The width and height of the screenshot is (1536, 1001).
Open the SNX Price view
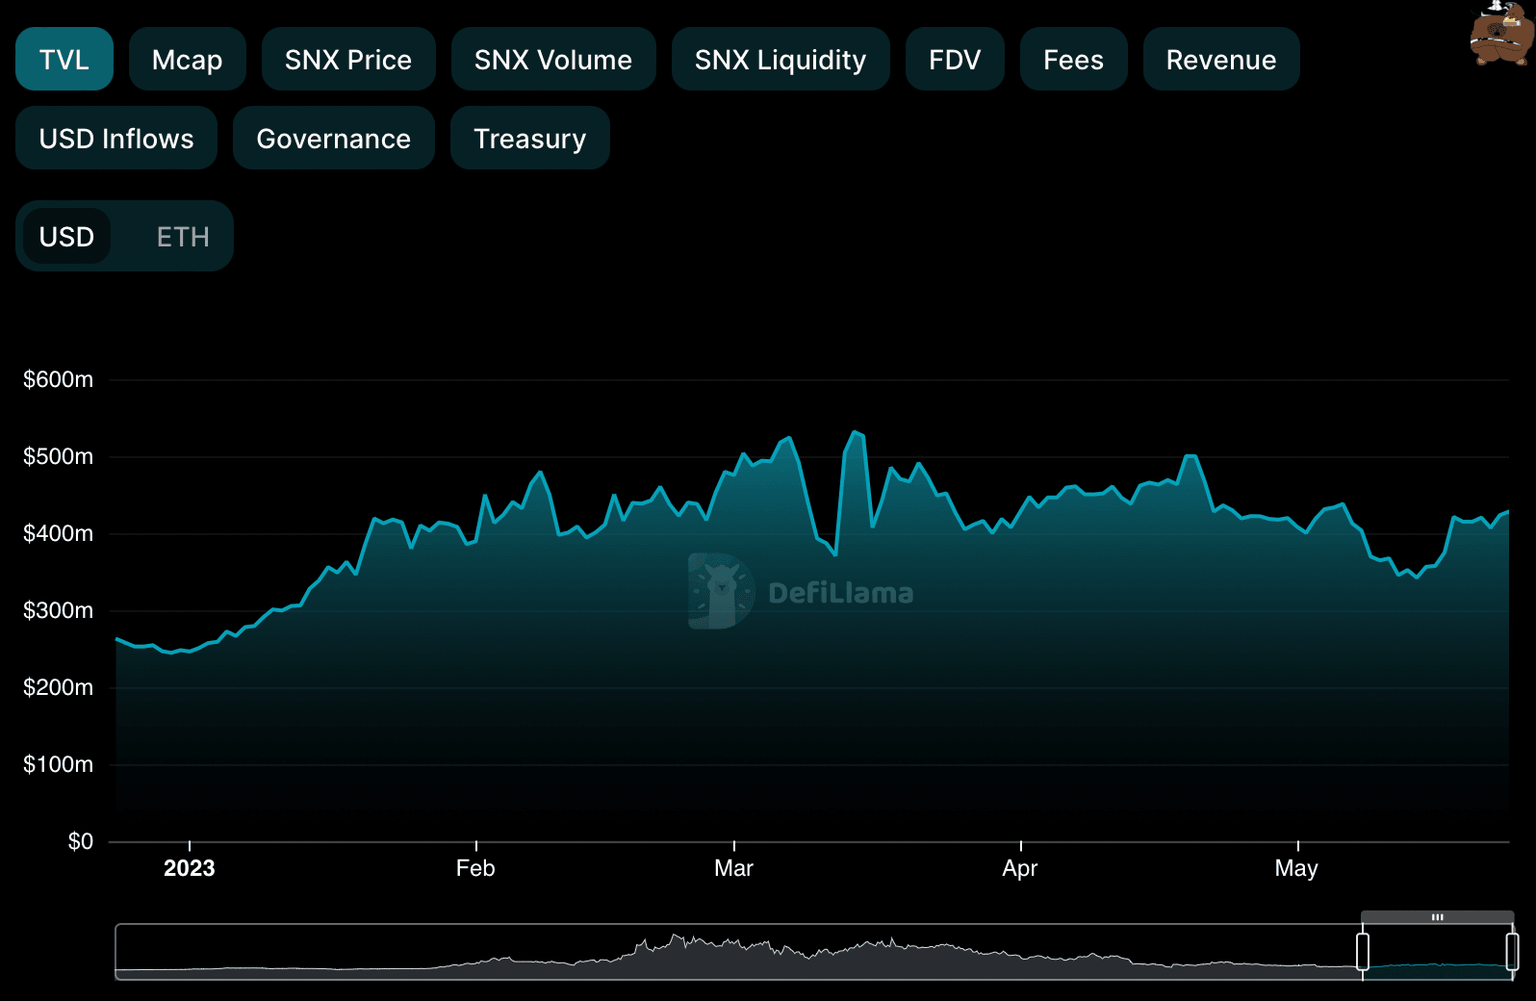tap(348, 59)
